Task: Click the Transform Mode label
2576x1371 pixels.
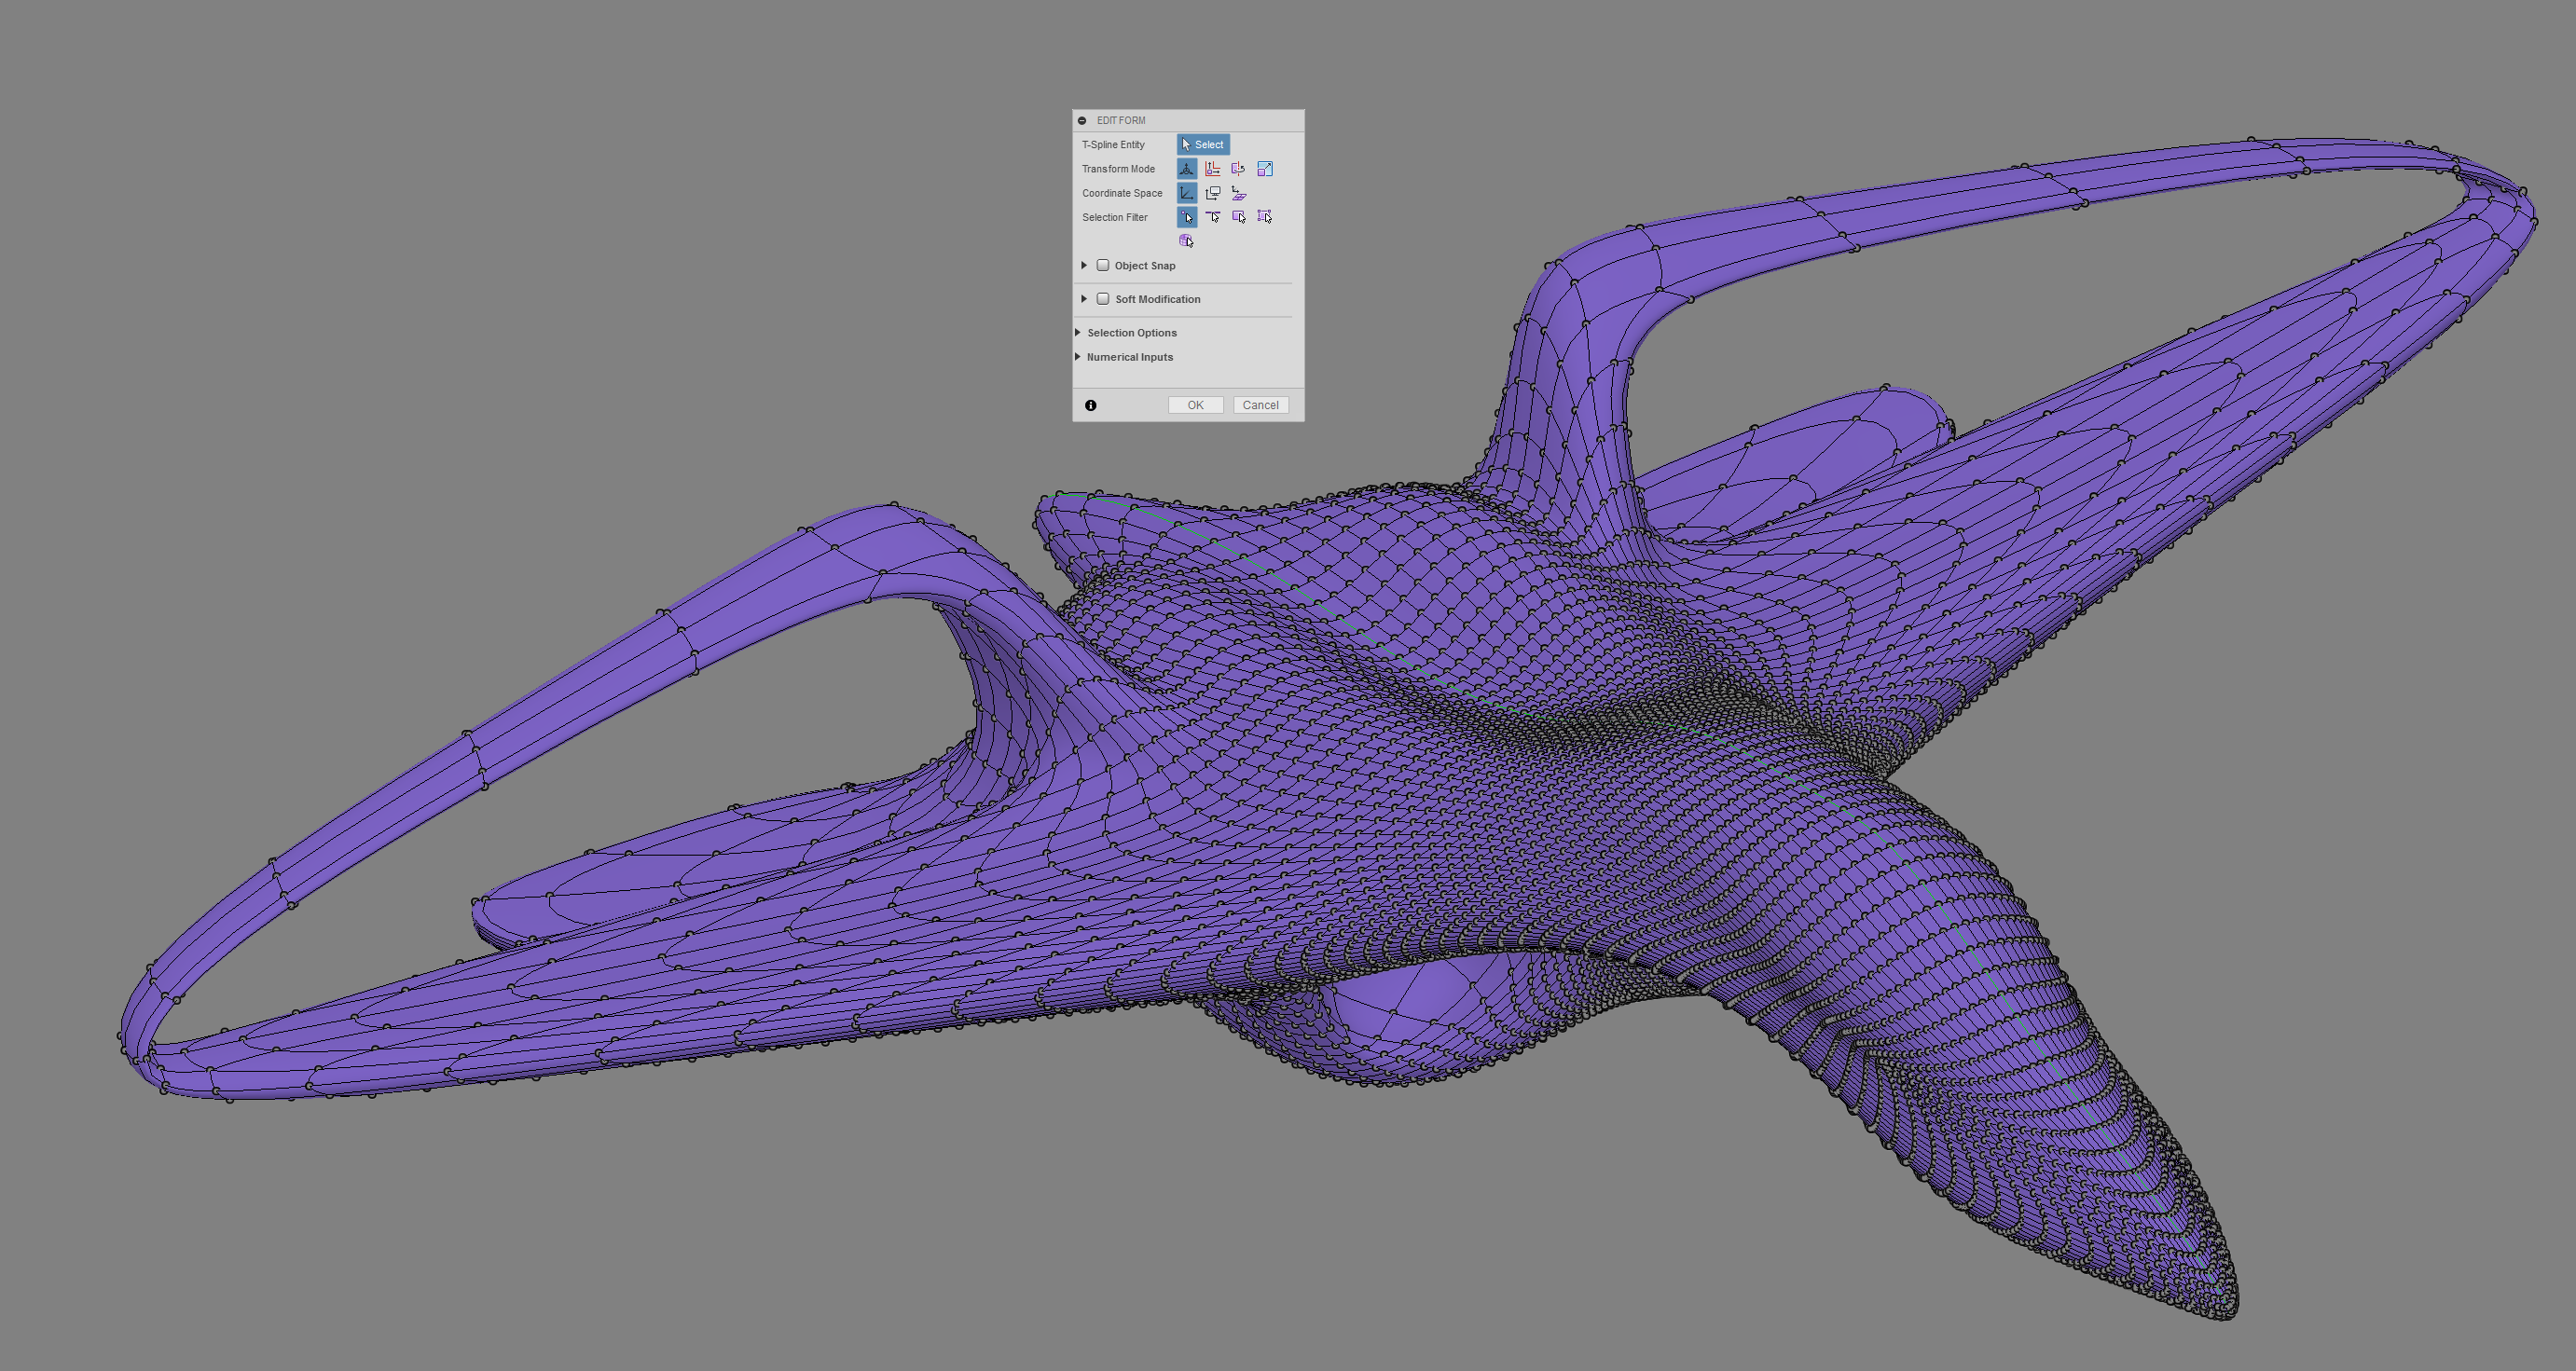Action: pyautogui.click(x=1118, y=169)
